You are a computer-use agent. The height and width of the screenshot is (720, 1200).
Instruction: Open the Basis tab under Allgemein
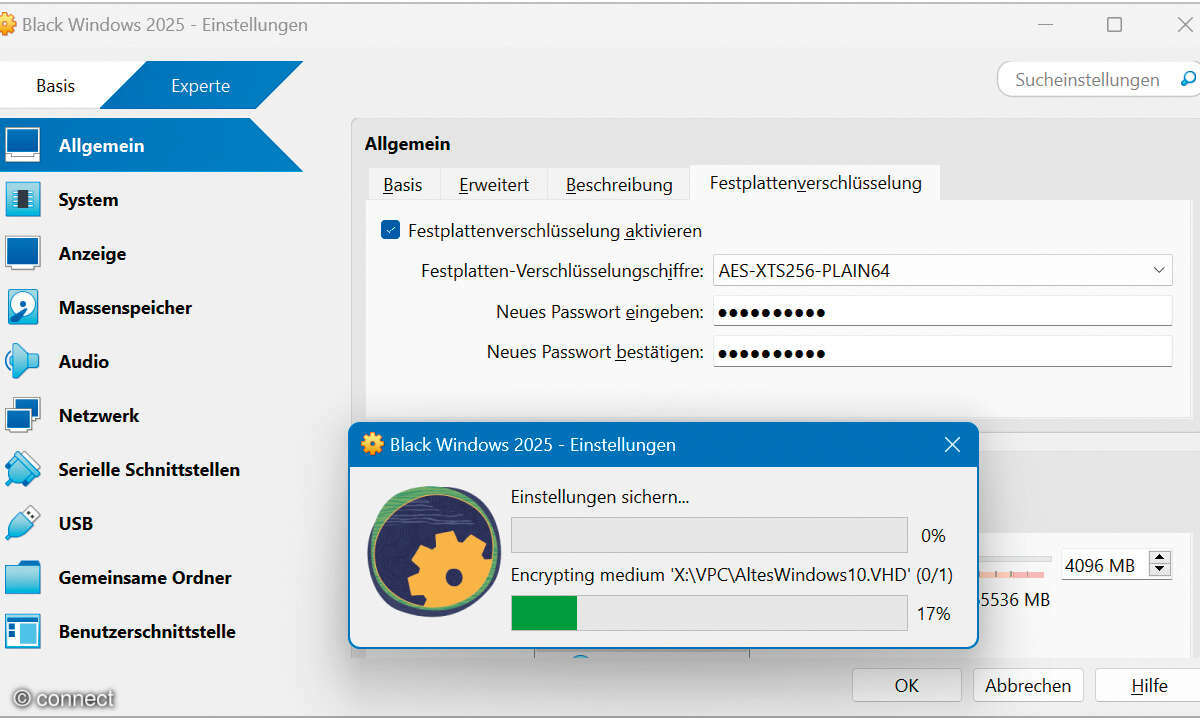pos(403,185)
